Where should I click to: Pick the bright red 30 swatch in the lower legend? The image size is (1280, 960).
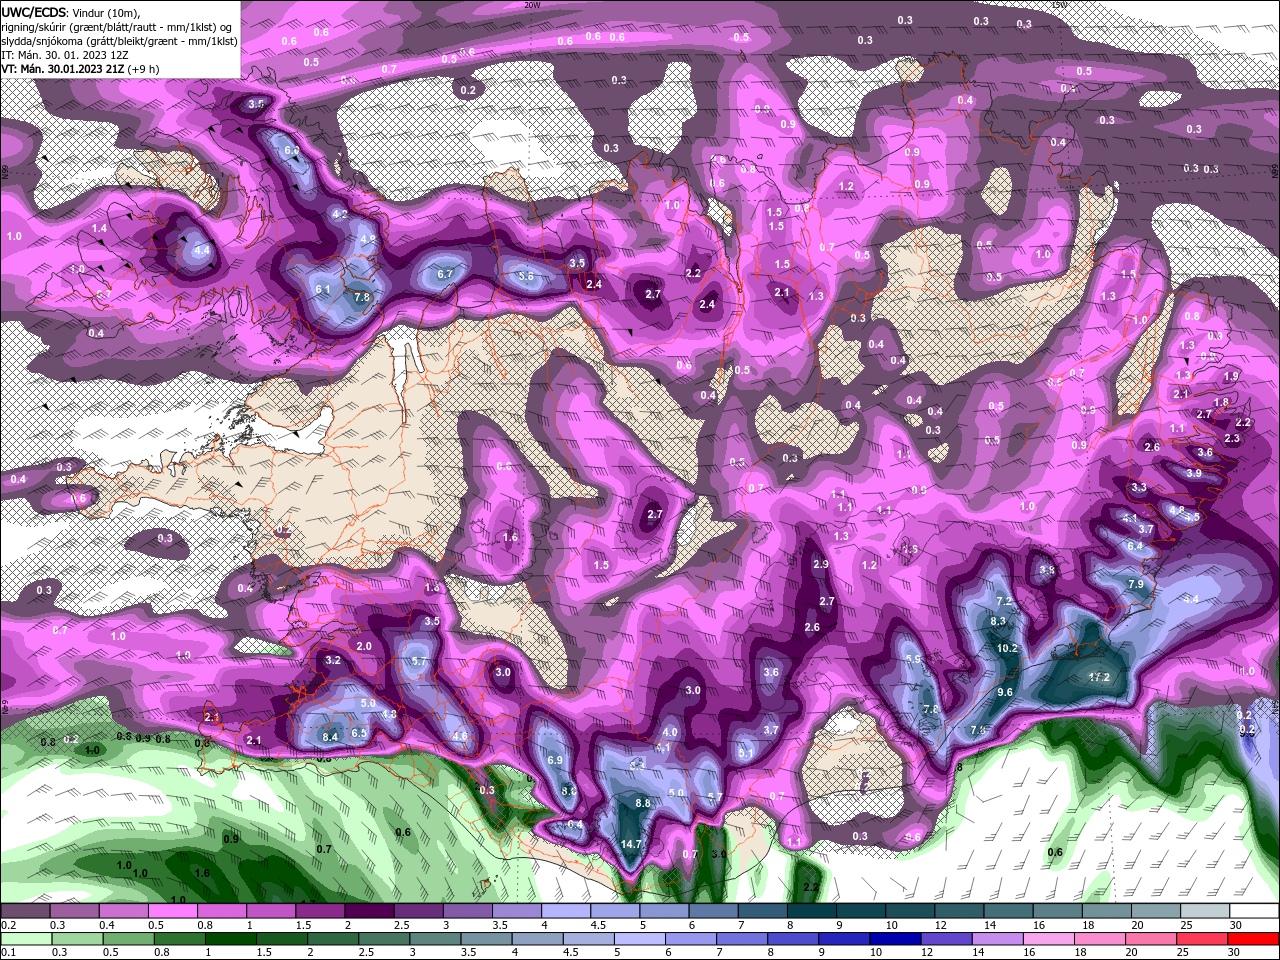pyautogui.click(x=1253, y=938)
